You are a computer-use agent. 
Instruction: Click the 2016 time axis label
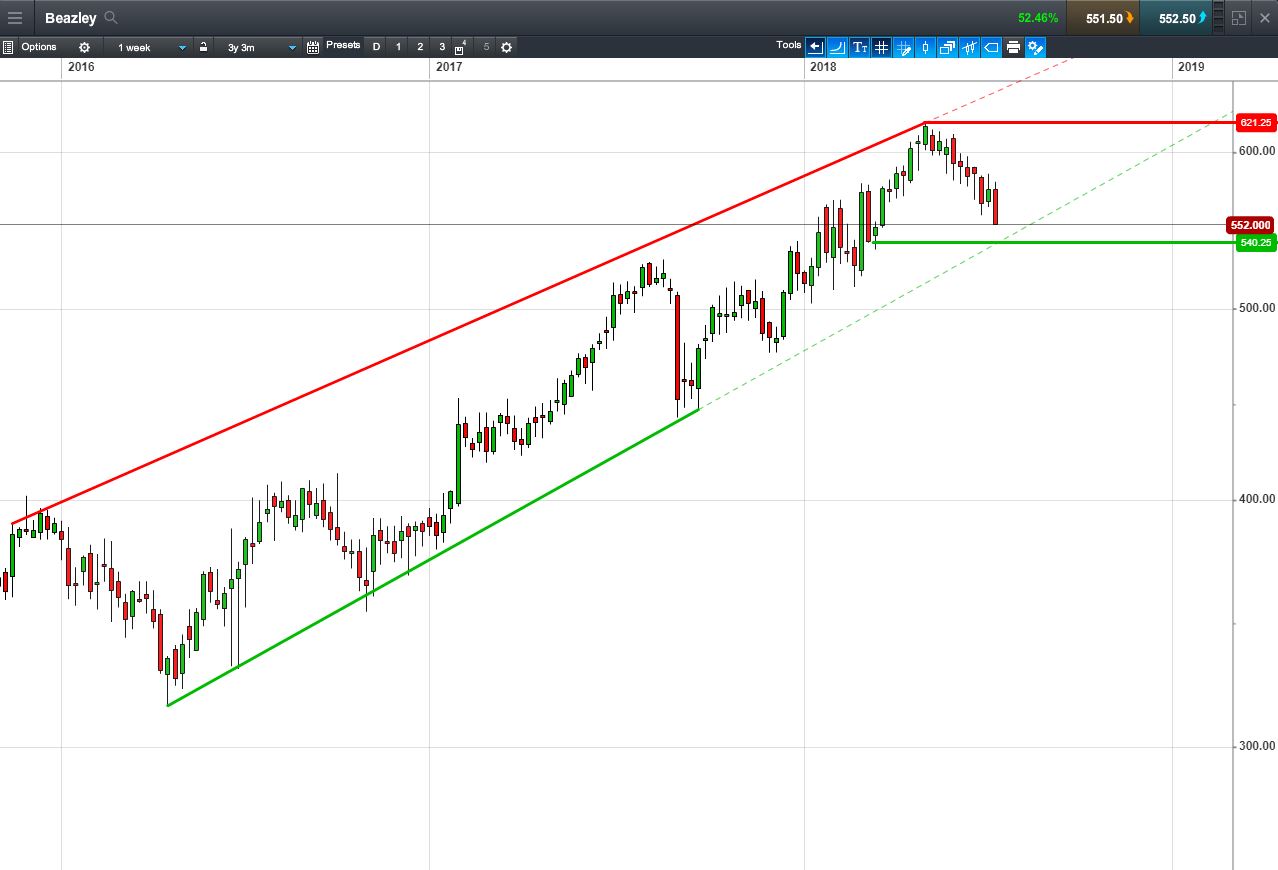tap(81, 67)
